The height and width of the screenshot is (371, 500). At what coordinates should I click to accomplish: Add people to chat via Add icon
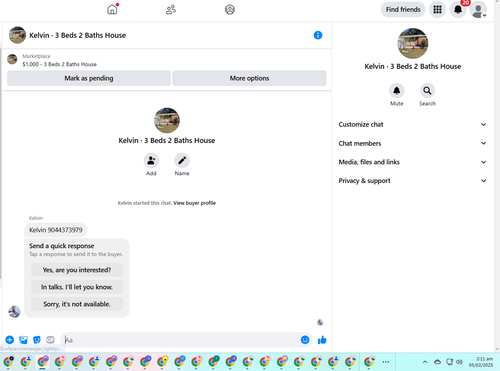151,161
